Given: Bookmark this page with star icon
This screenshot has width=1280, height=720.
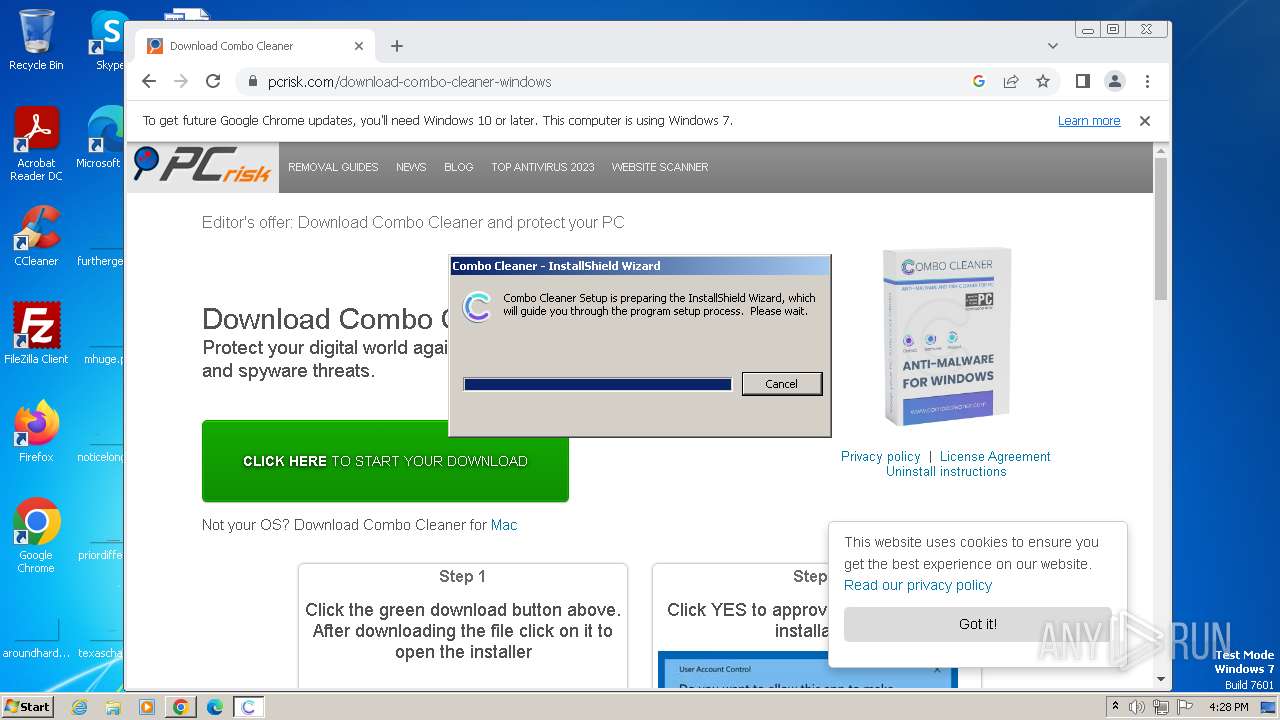Looking at the screenshot, I should point(1043,82).
